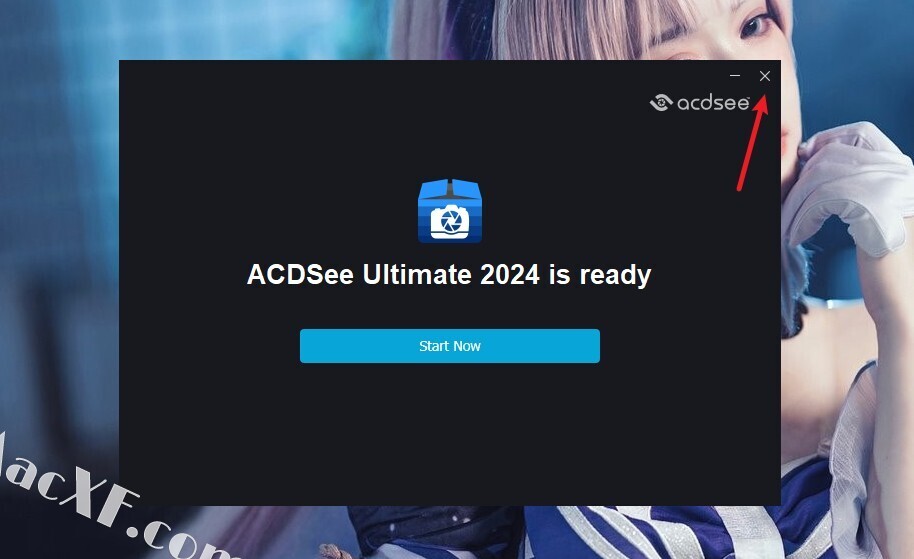Click the Start Now button
The image size is (914, 559).
pyautogui.click(x=449, y=346)
